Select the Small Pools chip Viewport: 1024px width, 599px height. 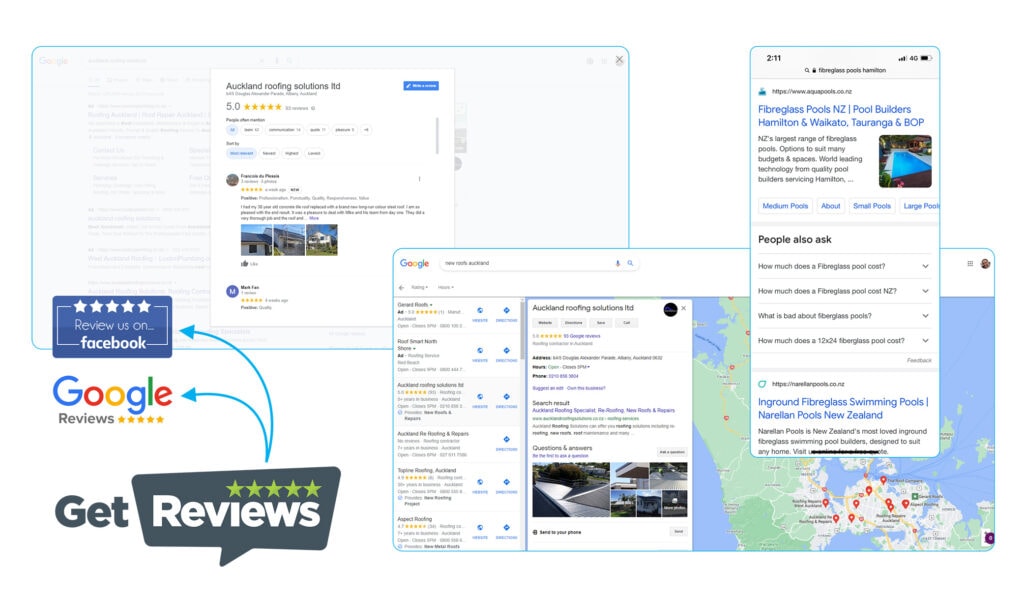point(874,207)
